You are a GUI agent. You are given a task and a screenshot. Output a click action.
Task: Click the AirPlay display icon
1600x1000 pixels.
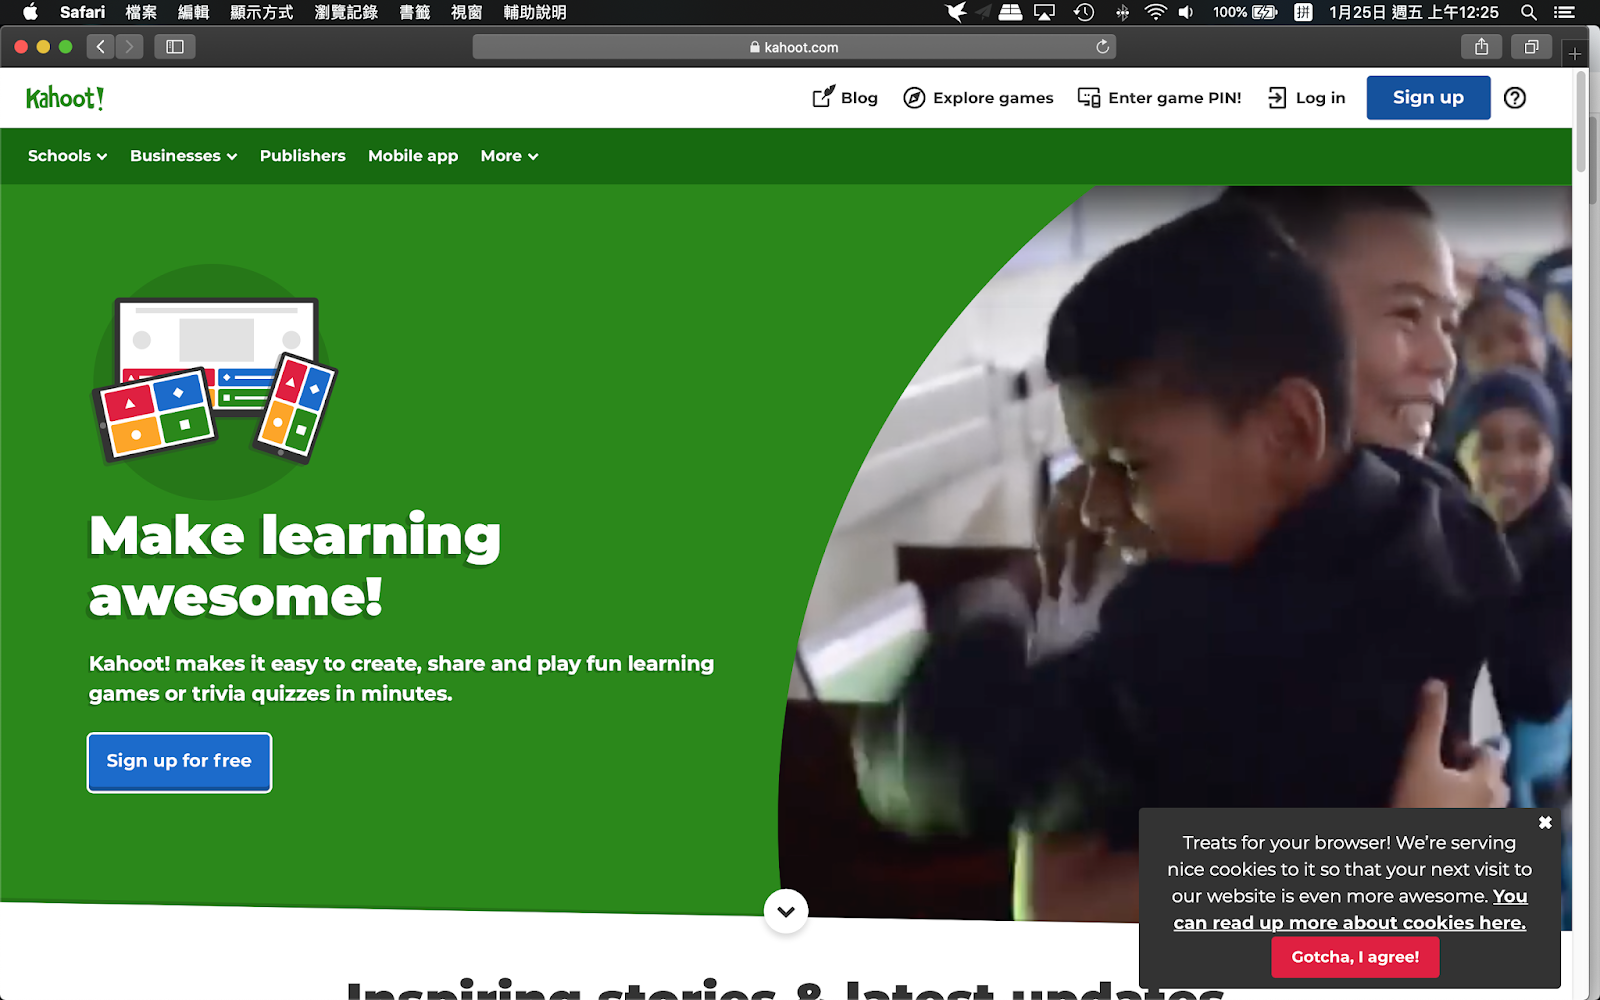coord(1045,12)
